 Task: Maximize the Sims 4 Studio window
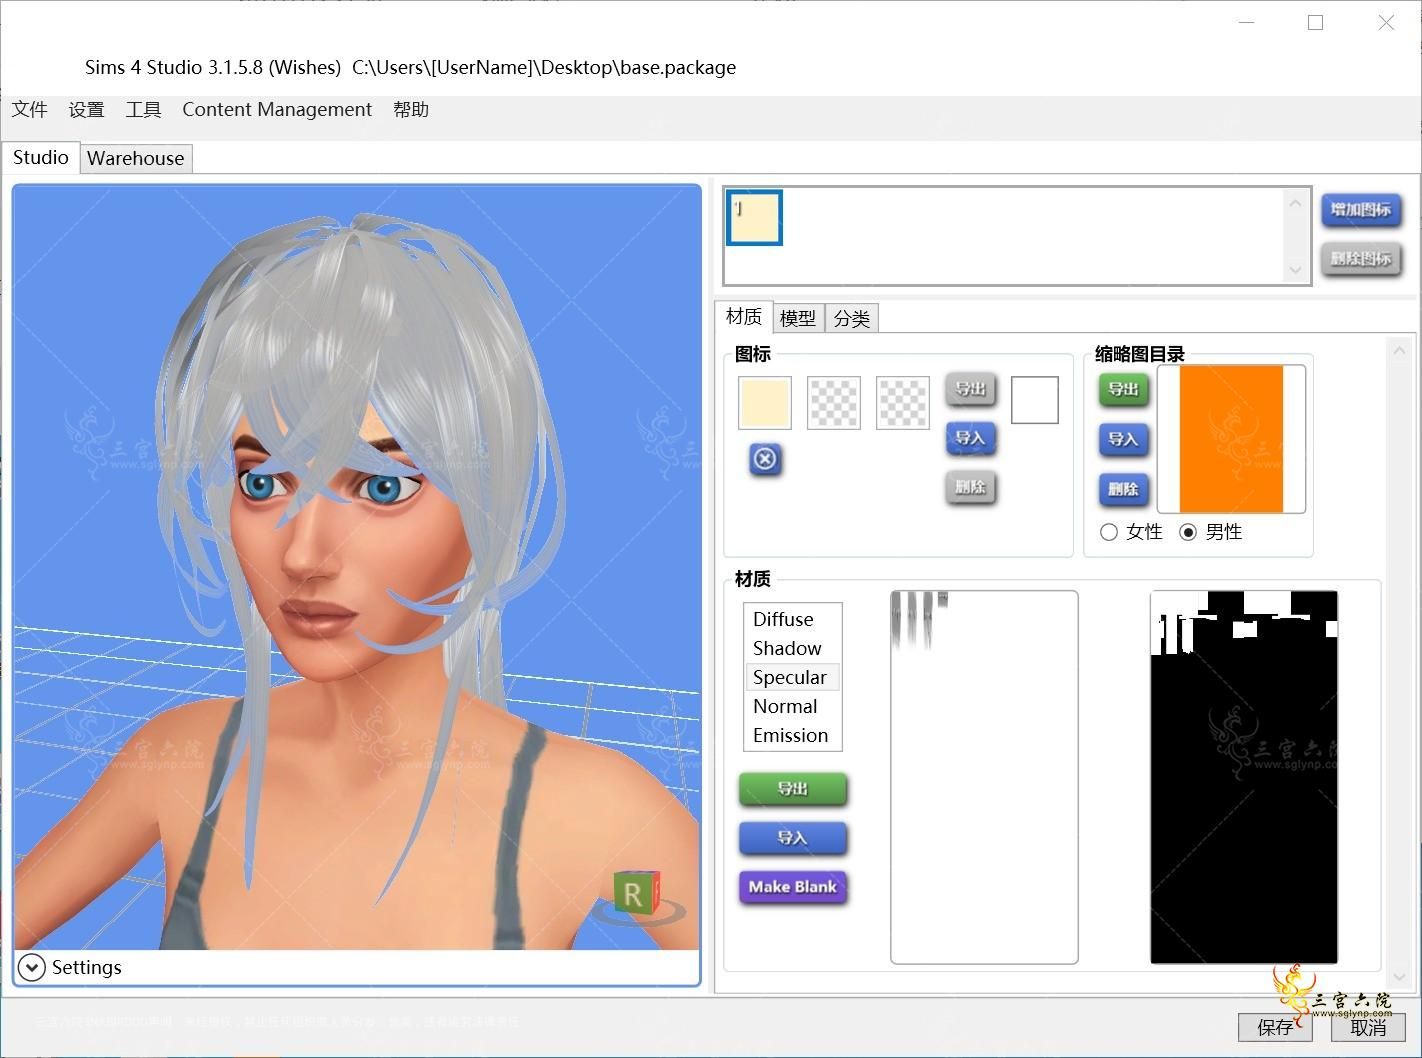[x=1316, y=22]
